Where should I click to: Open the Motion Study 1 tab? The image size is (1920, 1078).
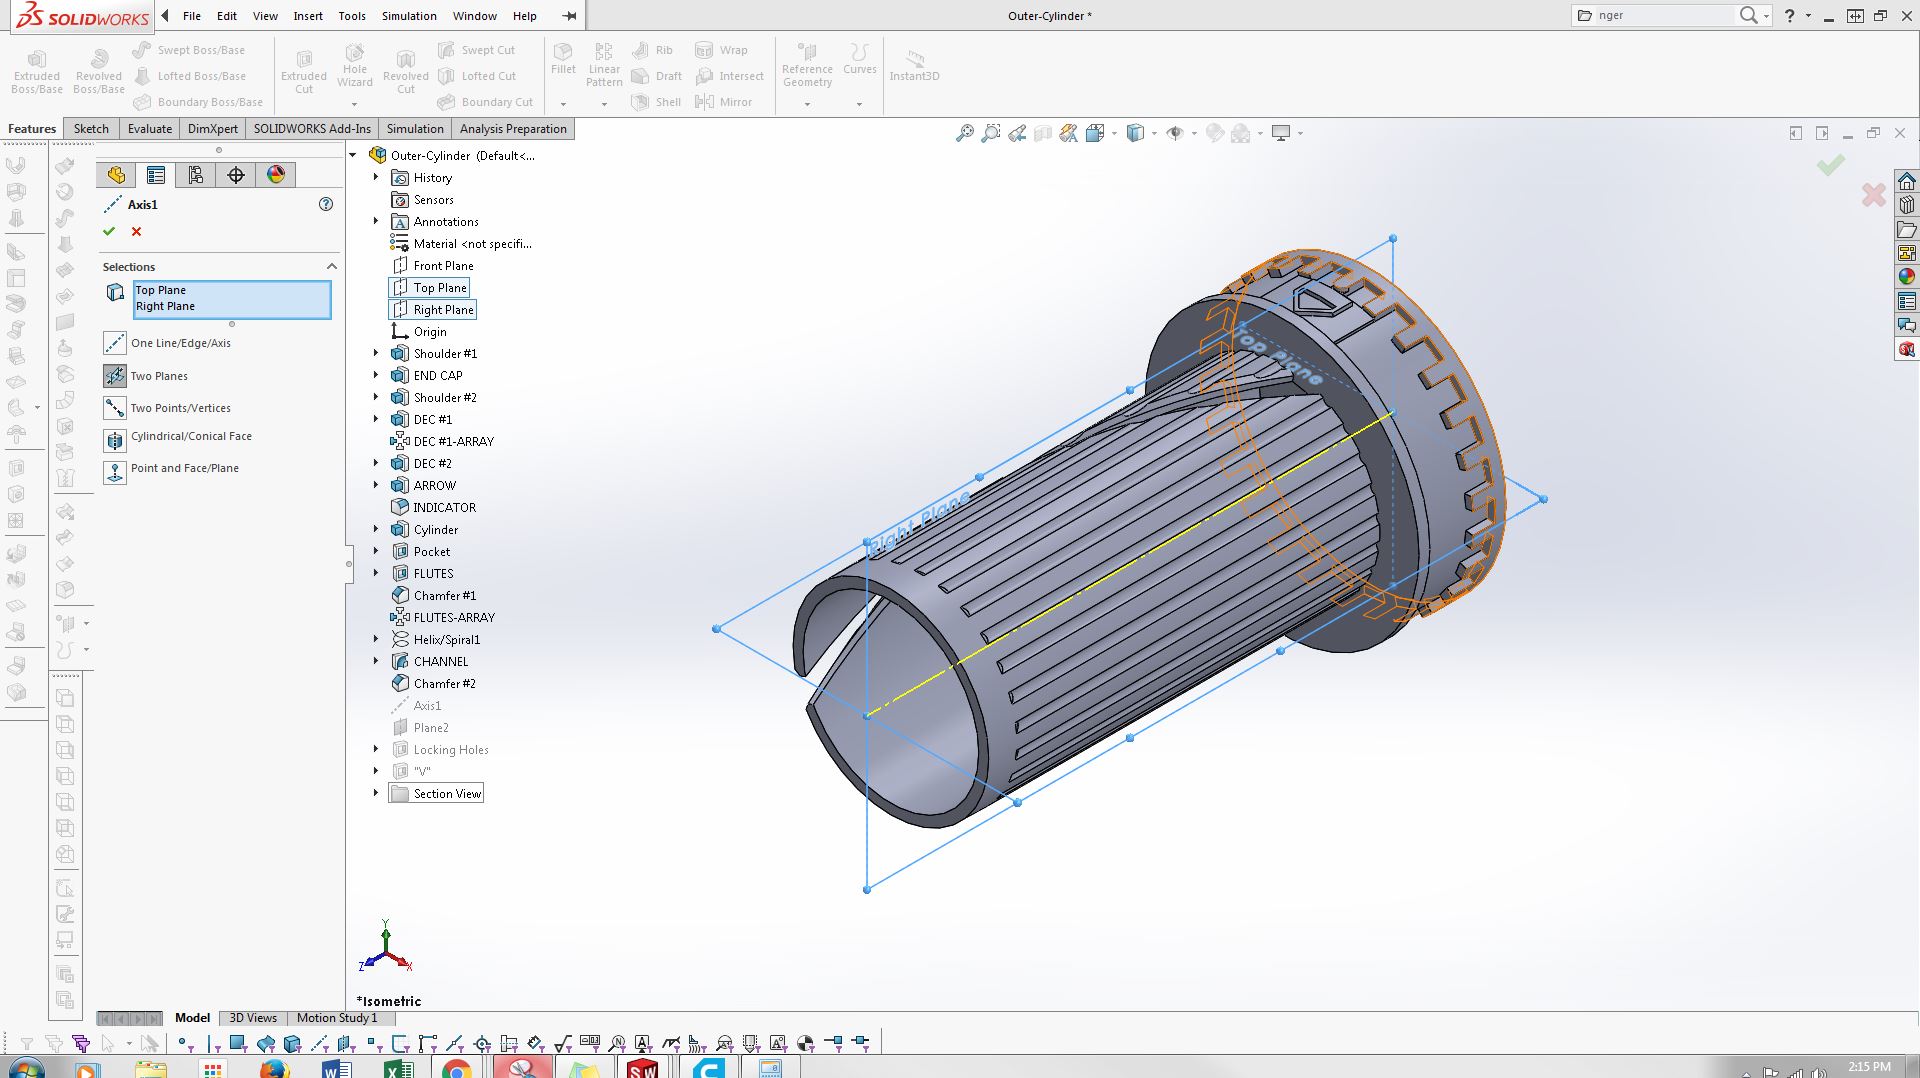[336, 1018]
